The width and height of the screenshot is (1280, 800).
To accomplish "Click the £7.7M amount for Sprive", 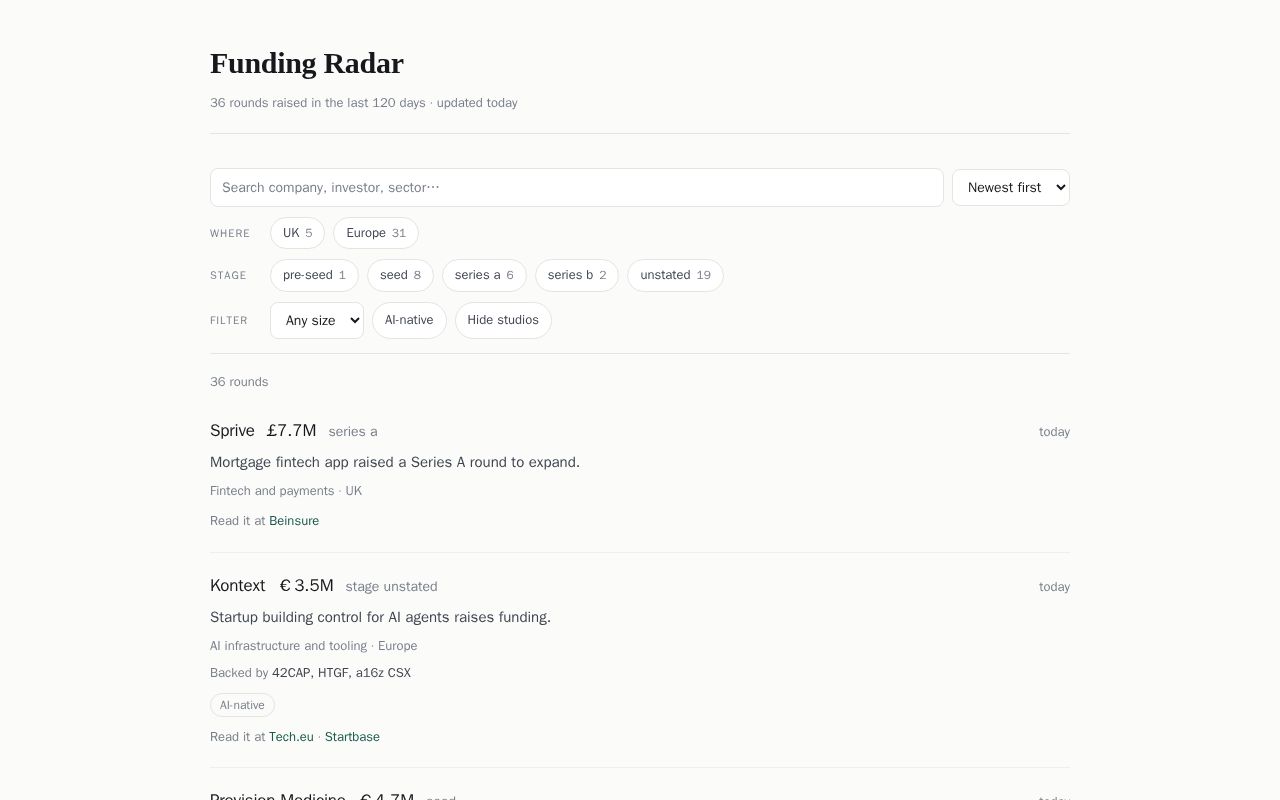I will point(291,431).
